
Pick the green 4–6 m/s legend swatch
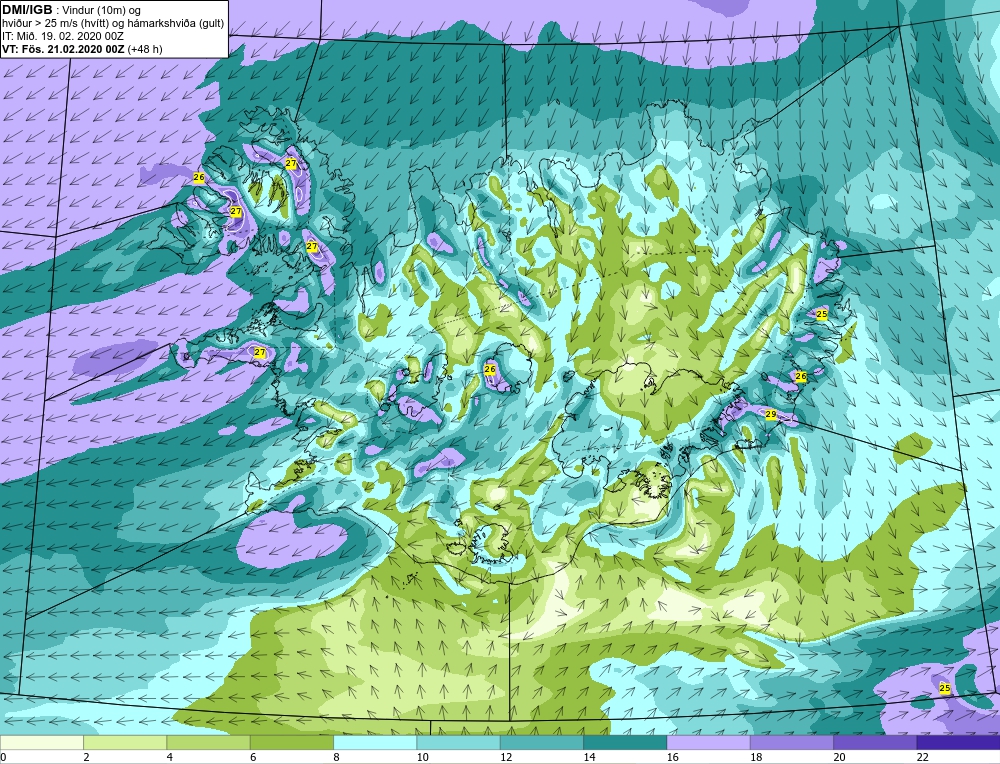(x=209, y=743)
